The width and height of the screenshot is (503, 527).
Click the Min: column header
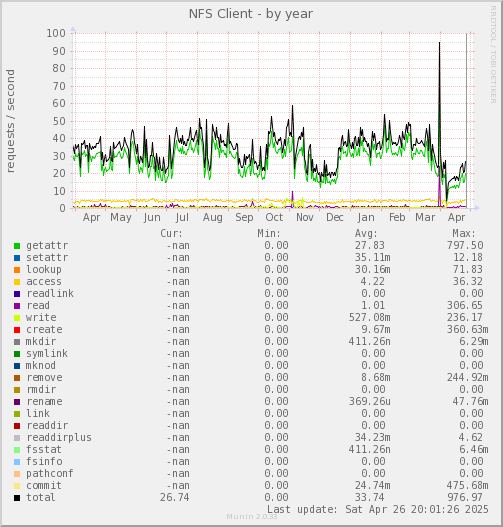[x=269, y=233]
